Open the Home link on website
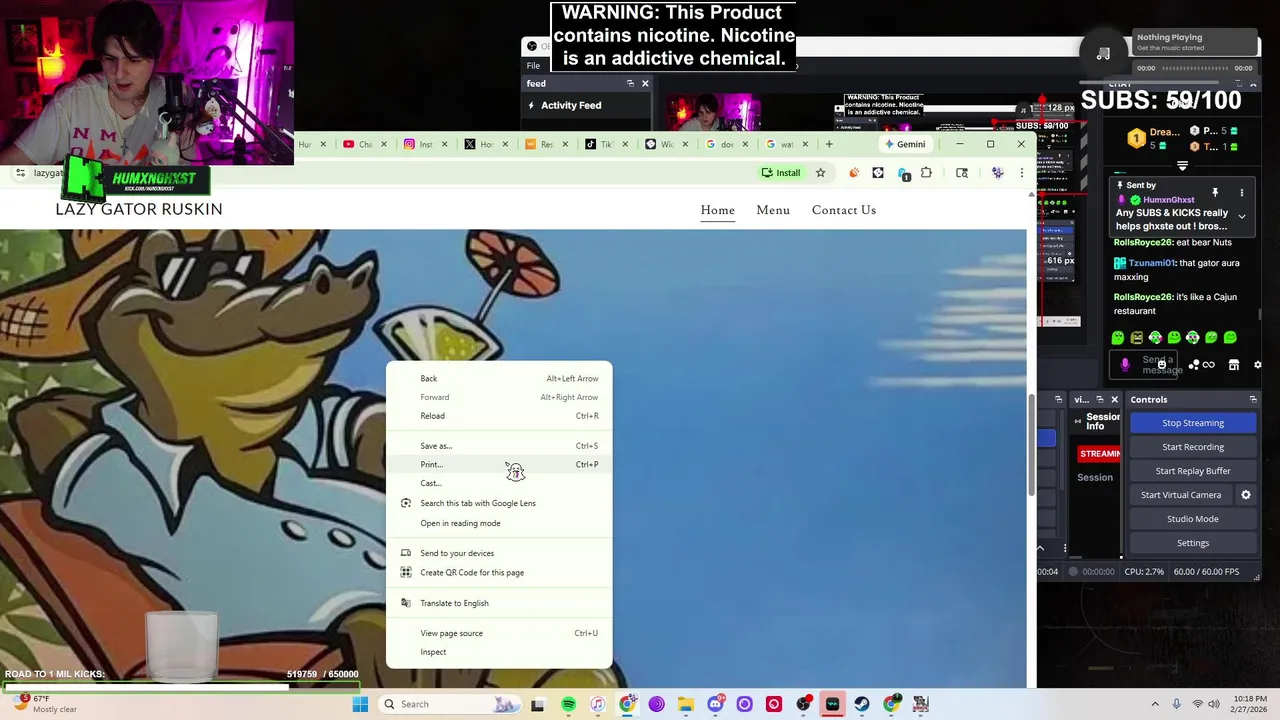Viewport: 1280px width, 720px height. tap(717, 210)
